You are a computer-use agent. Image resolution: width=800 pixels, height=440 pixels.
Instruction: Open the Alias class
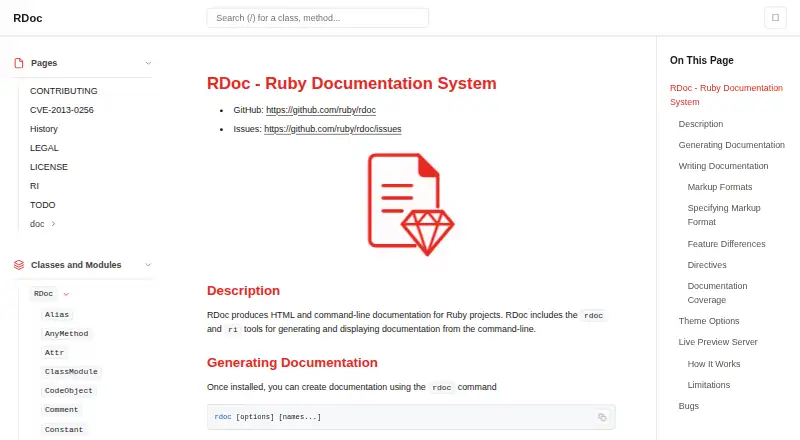(x=57, y=314)
